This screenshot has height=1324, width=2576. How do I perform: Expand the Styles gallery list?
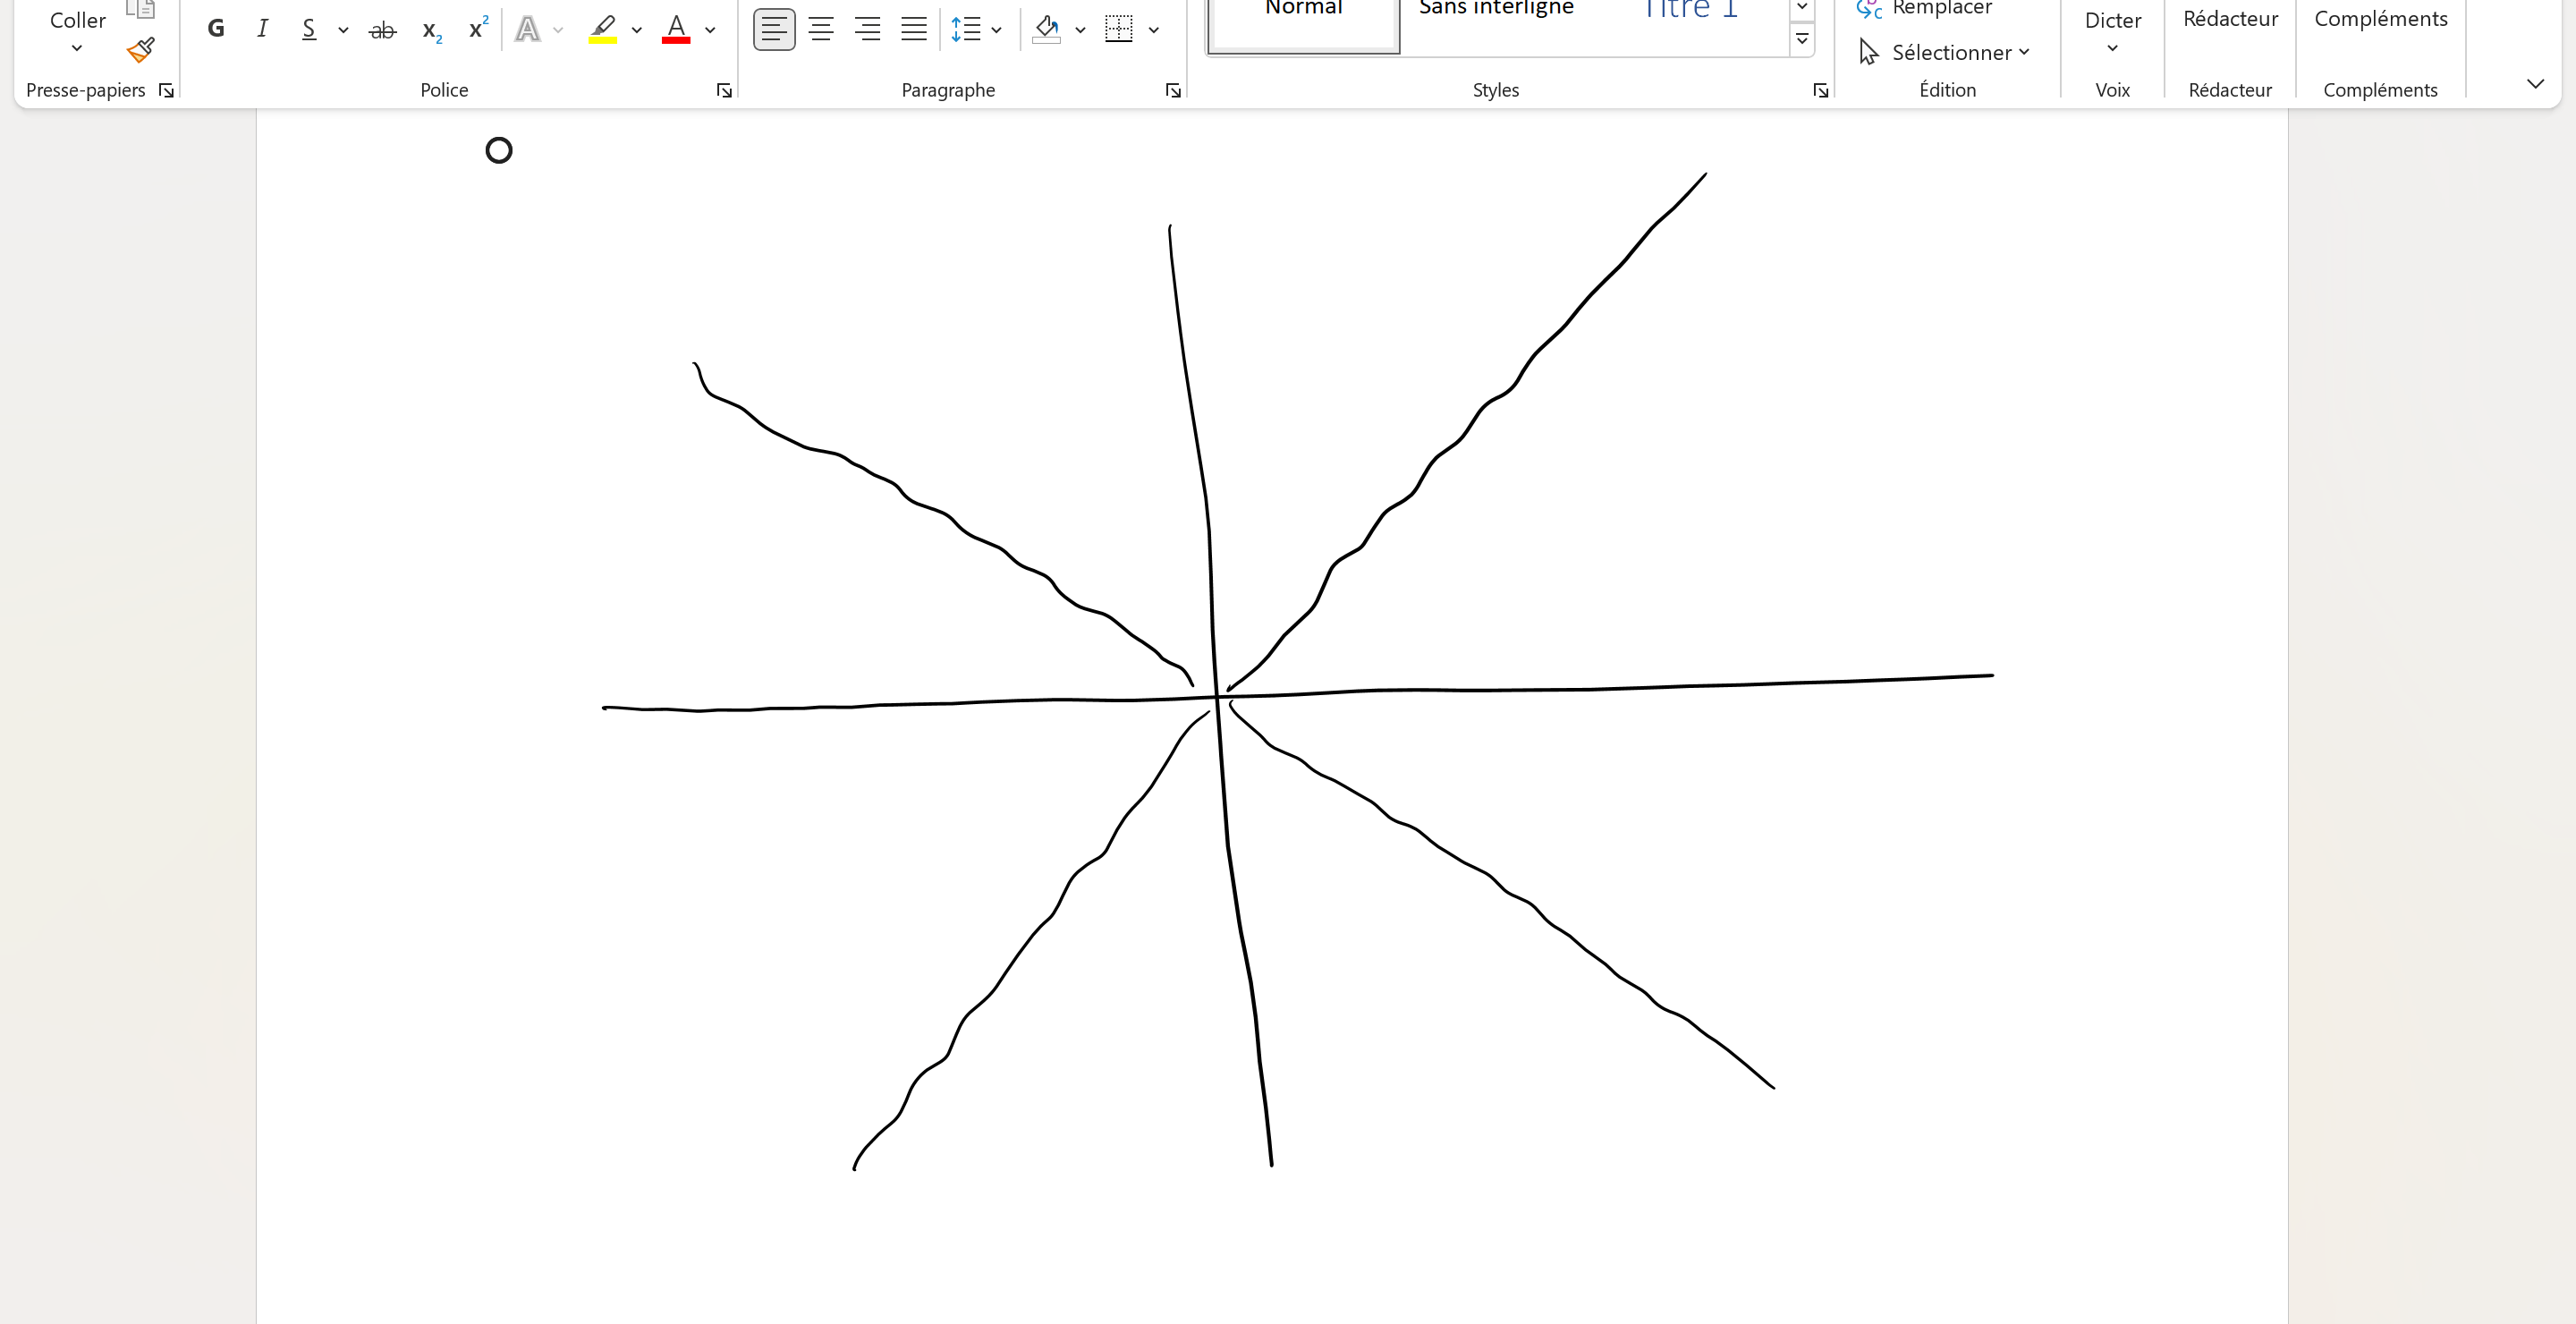coord(1802,39)
